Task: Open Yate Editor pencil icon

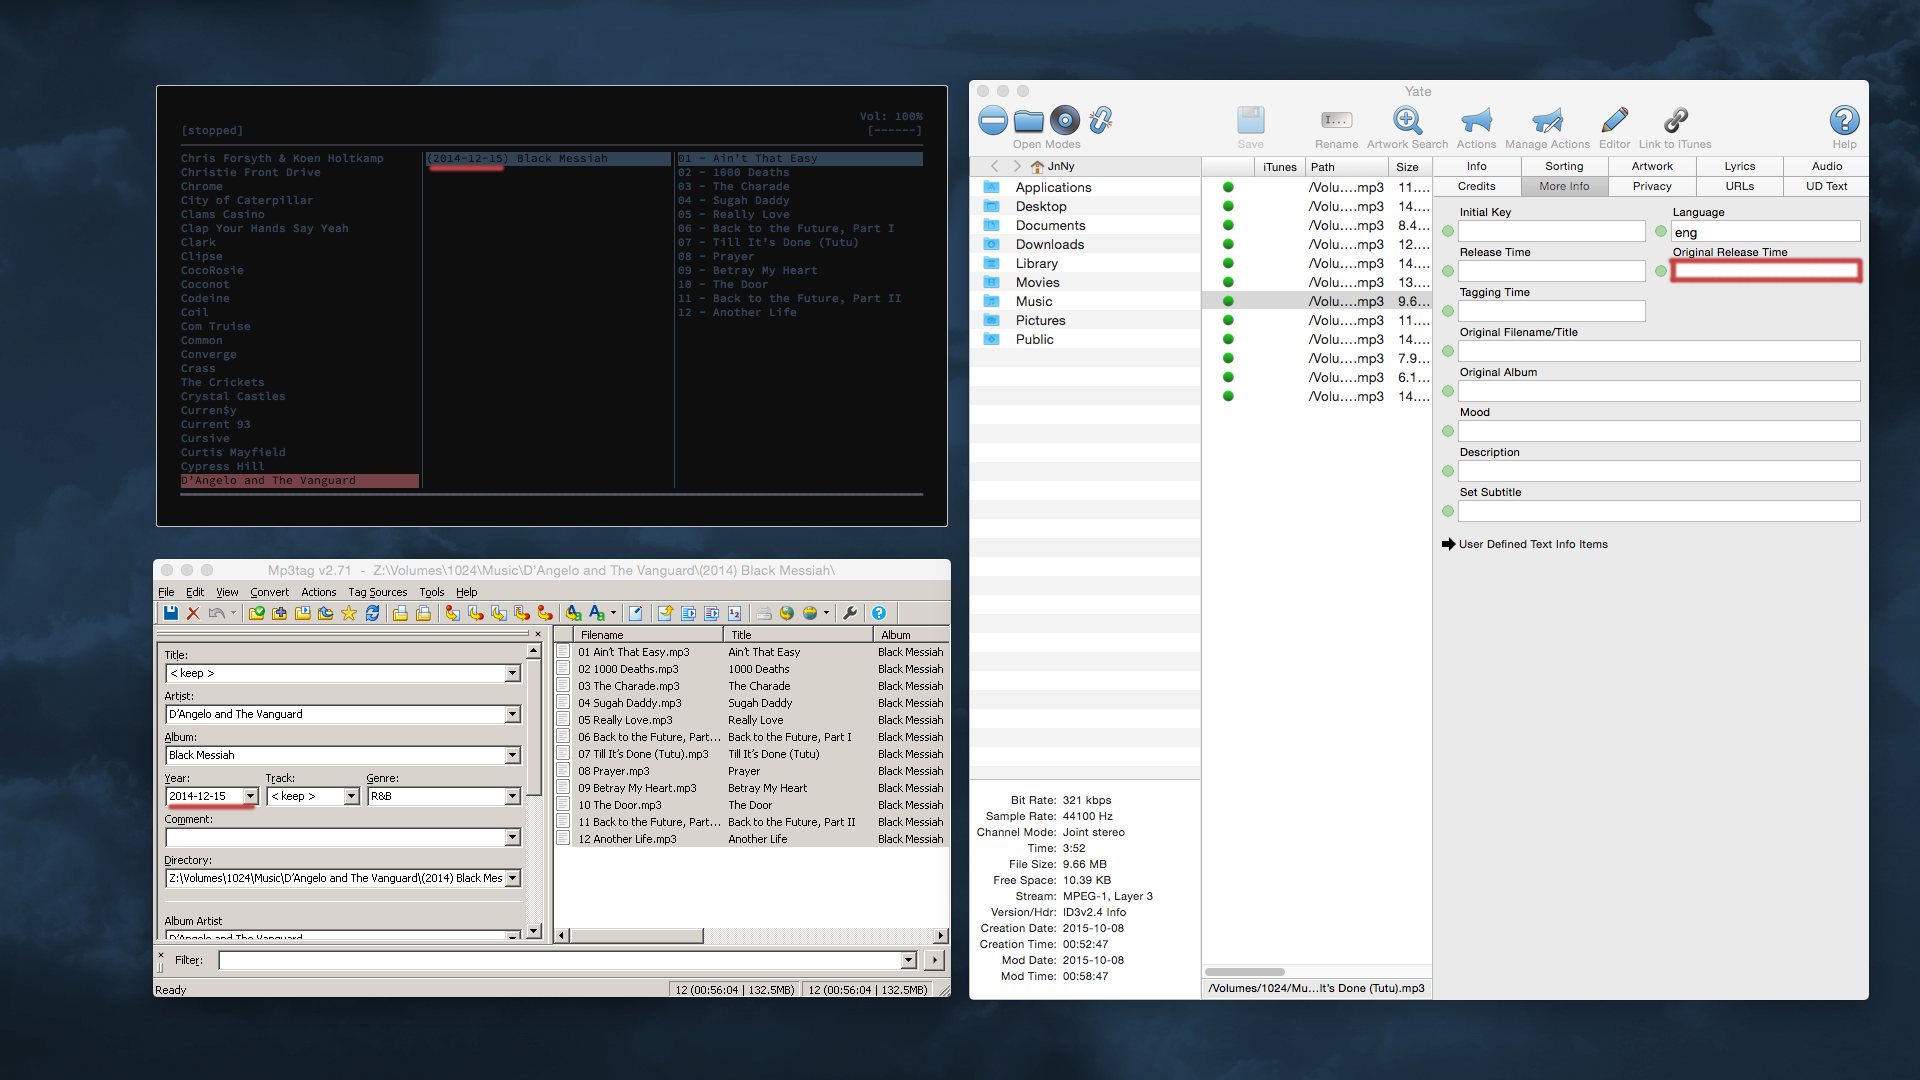Action: (1614, 121)
